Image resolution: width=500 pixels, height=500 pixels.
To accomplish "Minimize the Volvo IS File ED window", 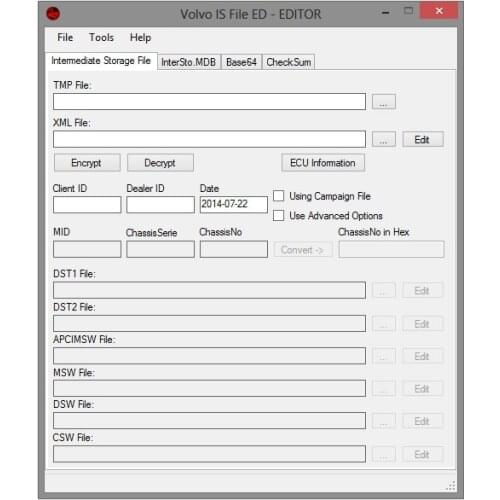I will point(386,13).
